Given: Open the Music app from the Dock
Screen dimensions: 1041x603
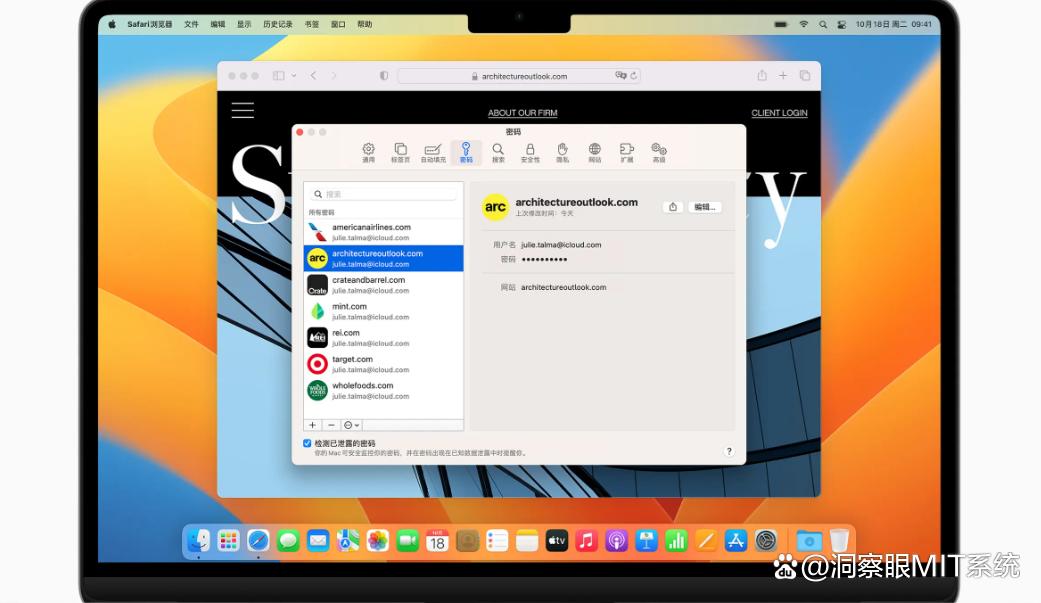Looking at the screenshot, I should (586, 541).
